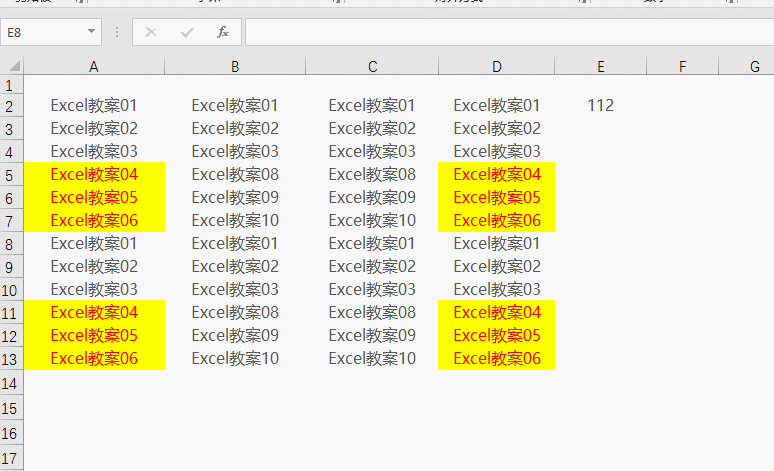Click cell C3 Excel教案02

pos(372,128)
